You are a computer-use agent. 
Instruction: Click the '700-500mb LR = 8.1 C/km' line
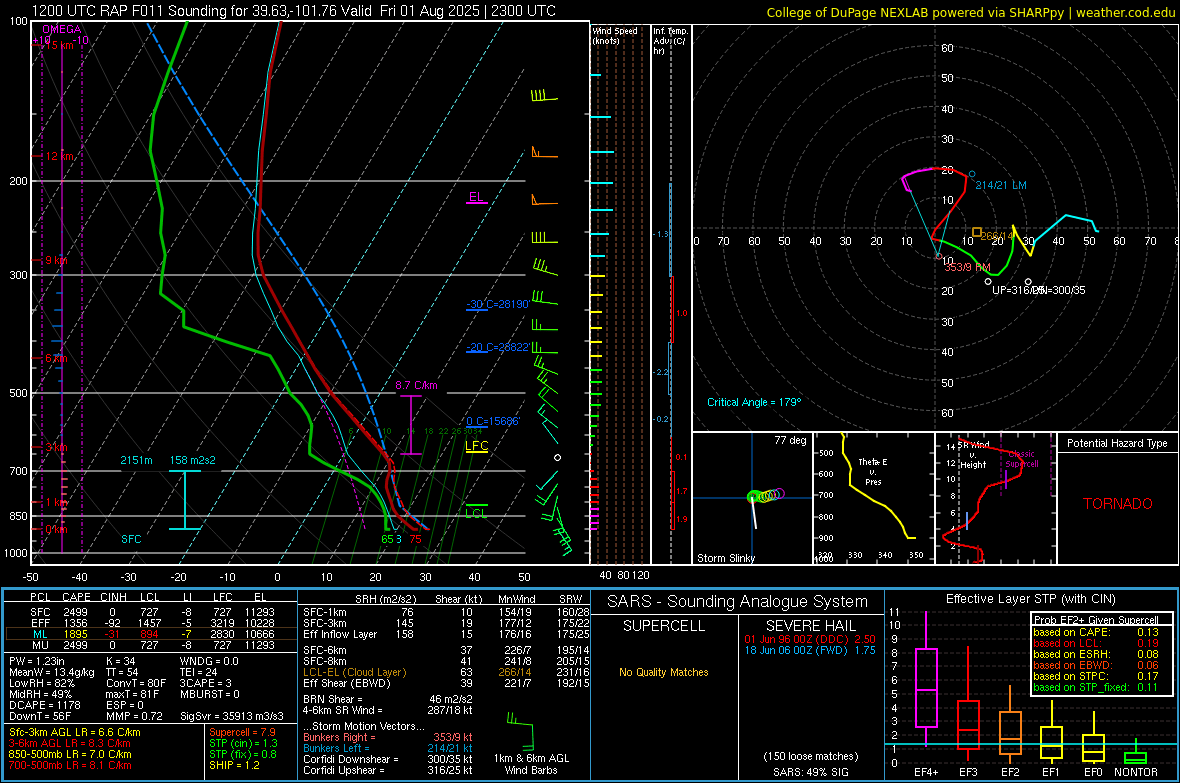coord(70,766)
